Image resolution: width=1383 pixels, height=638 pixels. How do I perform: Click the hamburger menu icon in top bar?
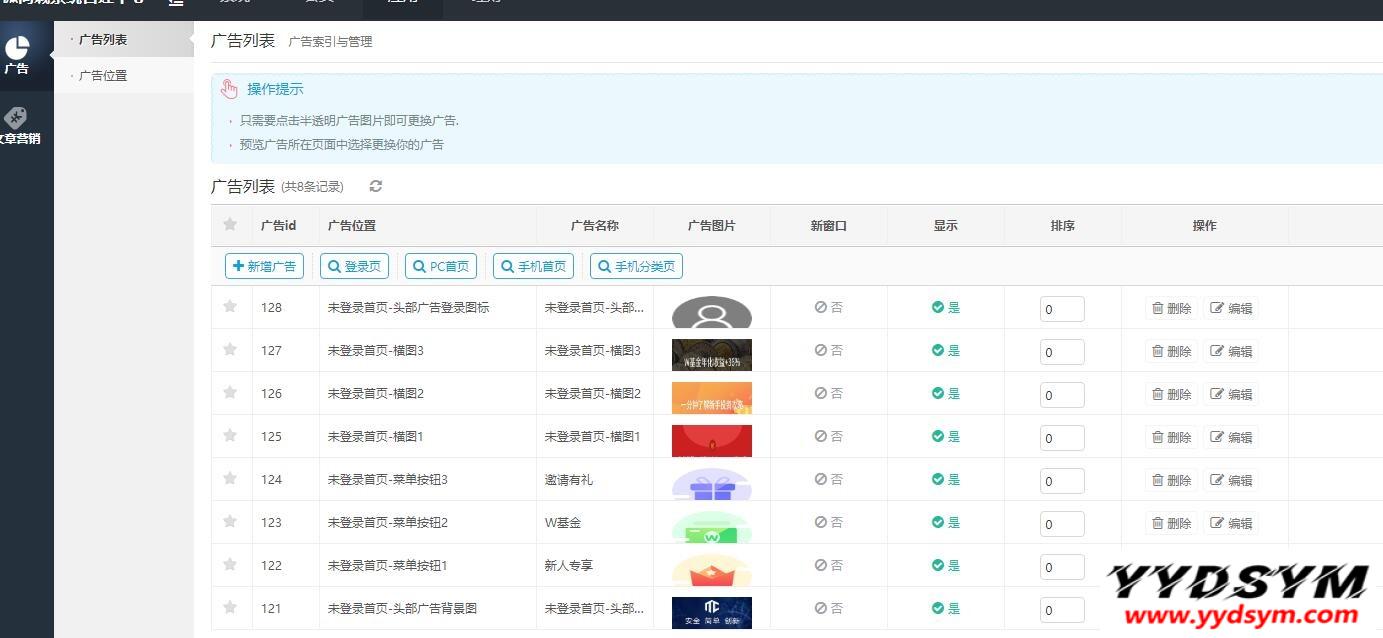click(176, 3)
